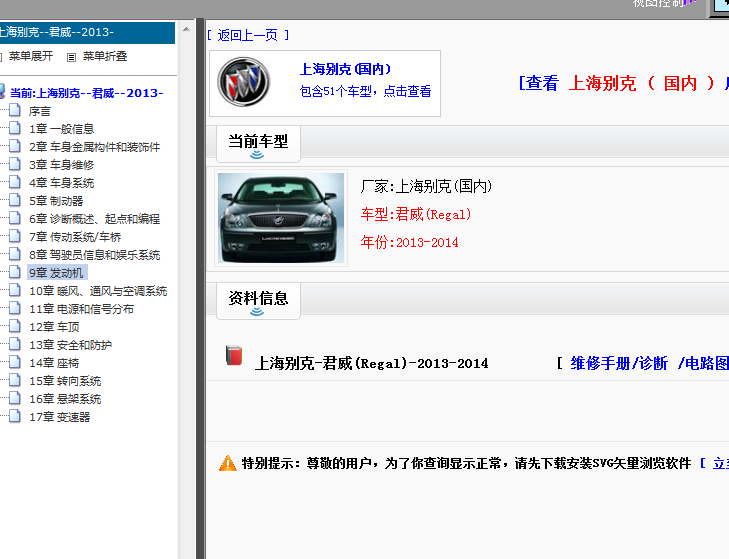Click the page icon beside 10章 暖风
Viewport: 729px width, 559px height.
click(x=15, y=290)
